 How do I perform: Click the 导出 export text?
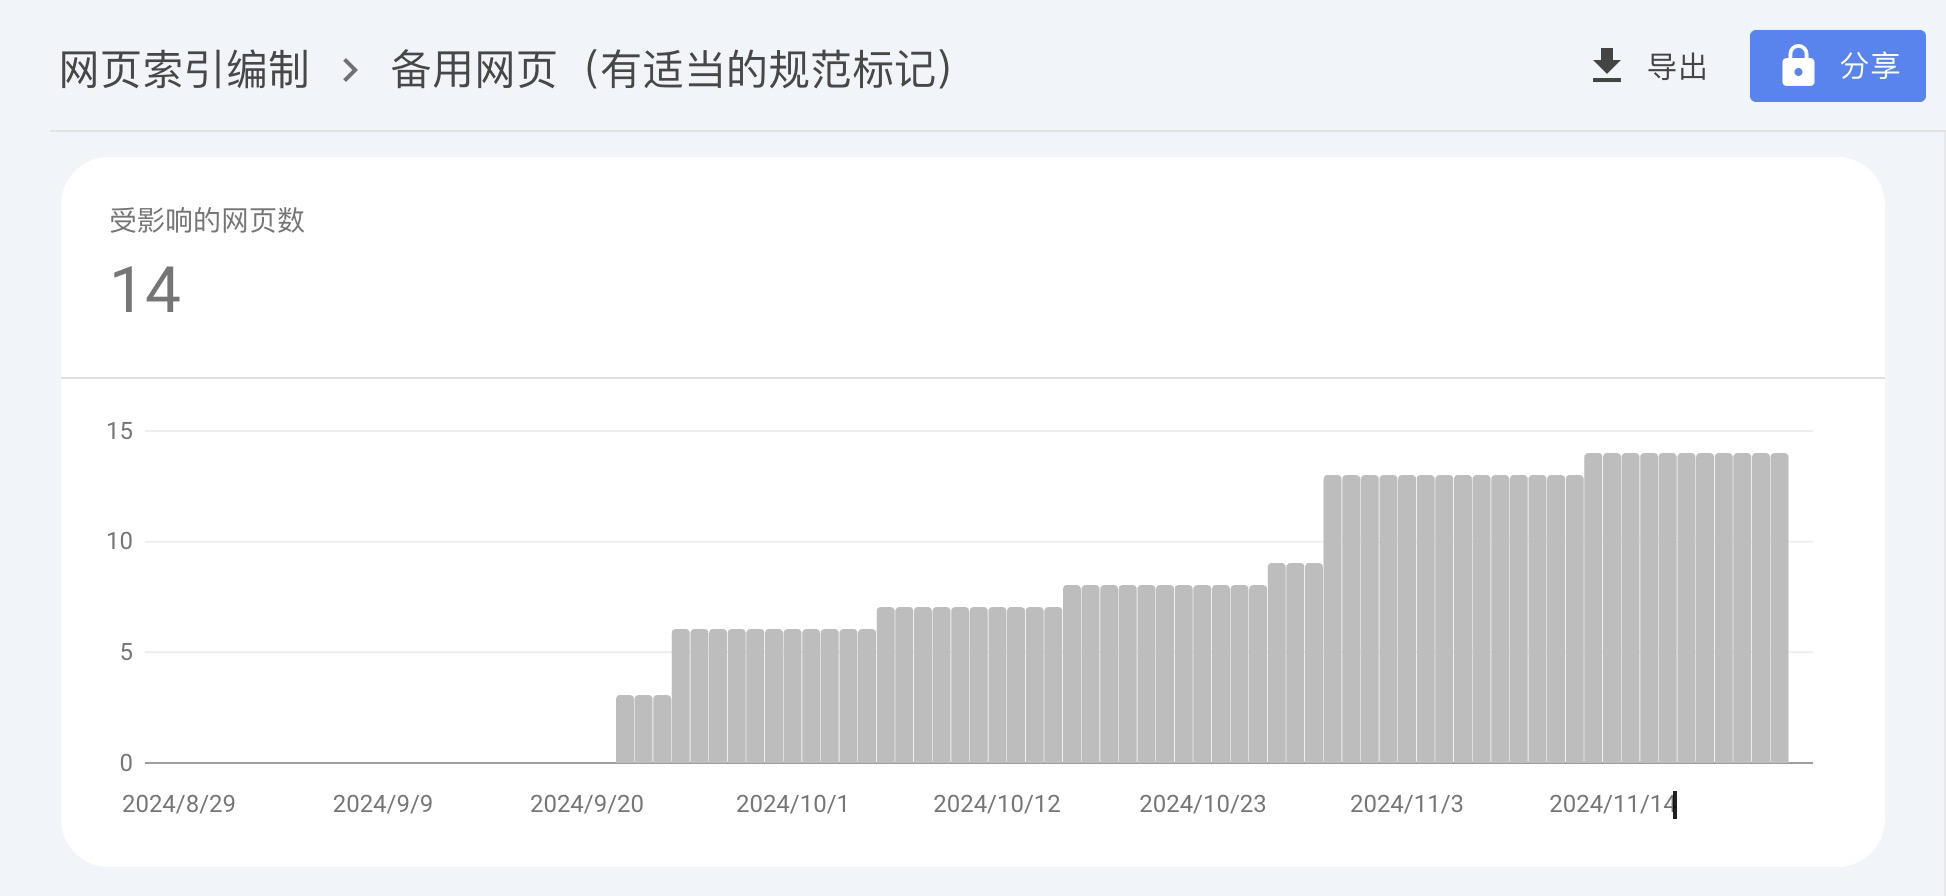click(x=1677, y=67)
